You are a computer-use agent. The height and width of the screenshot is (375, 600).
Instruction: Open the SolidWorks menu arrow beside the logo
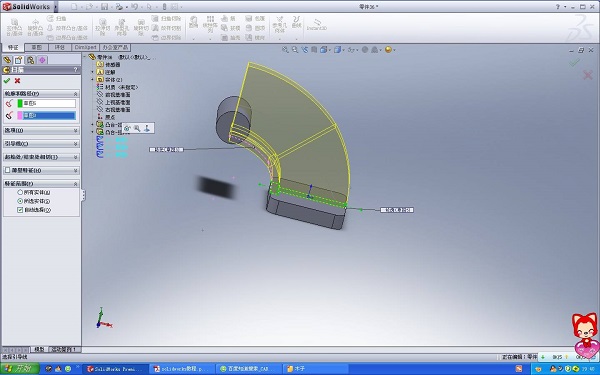56,7
